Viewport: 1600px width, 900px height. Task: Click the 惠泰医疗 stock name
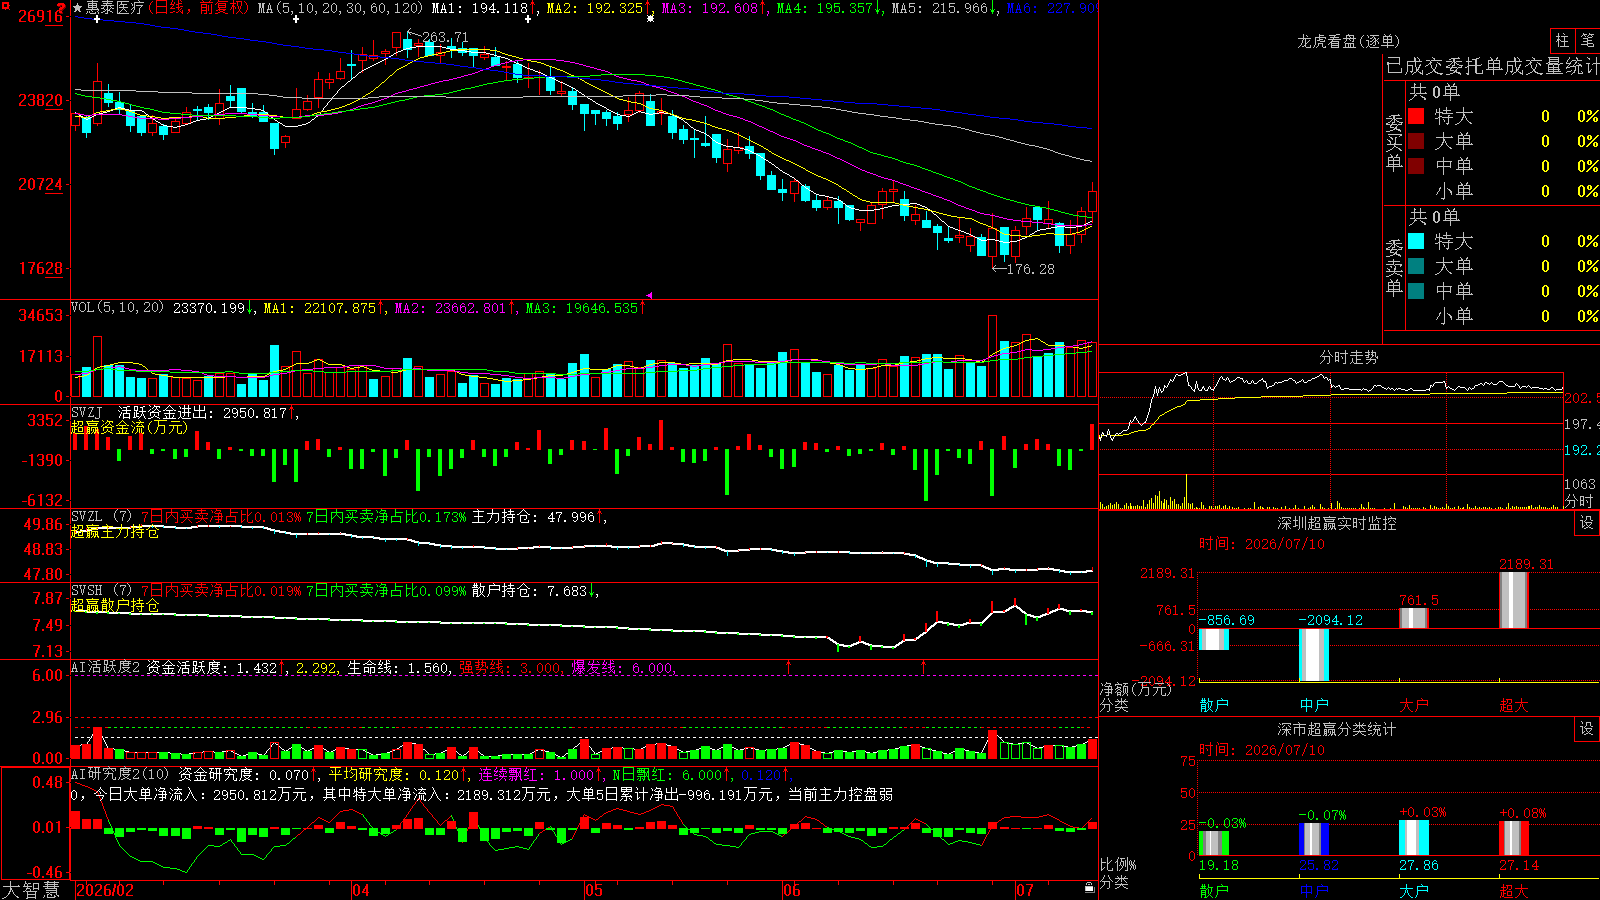115,8
